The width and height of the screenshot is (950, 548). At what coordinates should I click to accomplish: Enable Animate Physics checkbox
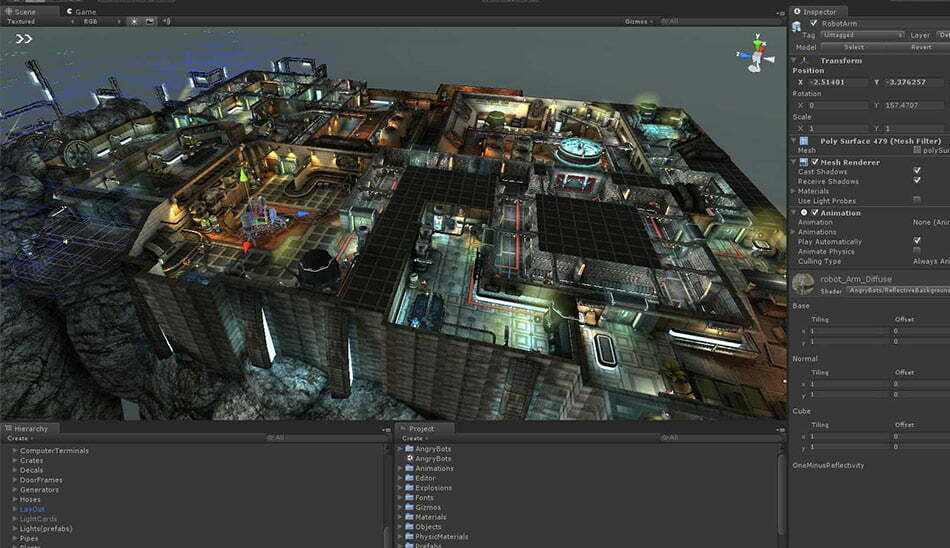click(917, 250)
